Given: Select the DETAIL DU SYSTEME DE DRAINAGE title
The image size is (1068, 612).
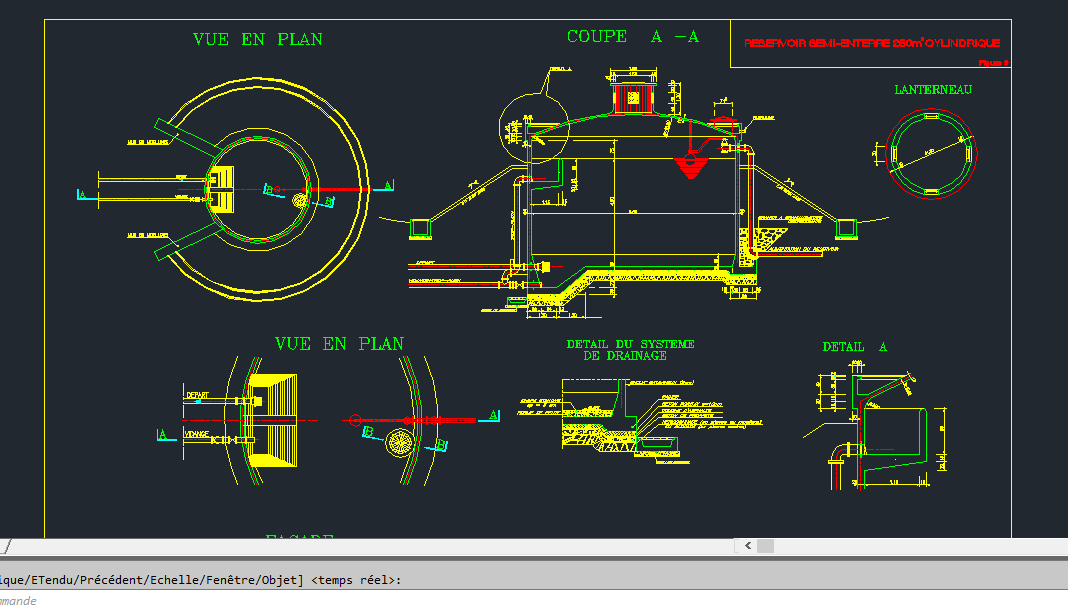Looking at the screenshot, I should point(629,348).
